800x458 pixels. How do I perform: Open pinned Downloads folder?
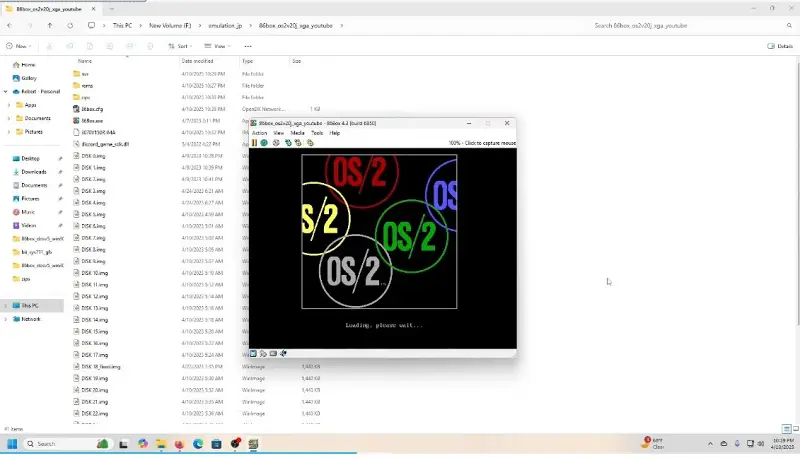pos(34,172)
